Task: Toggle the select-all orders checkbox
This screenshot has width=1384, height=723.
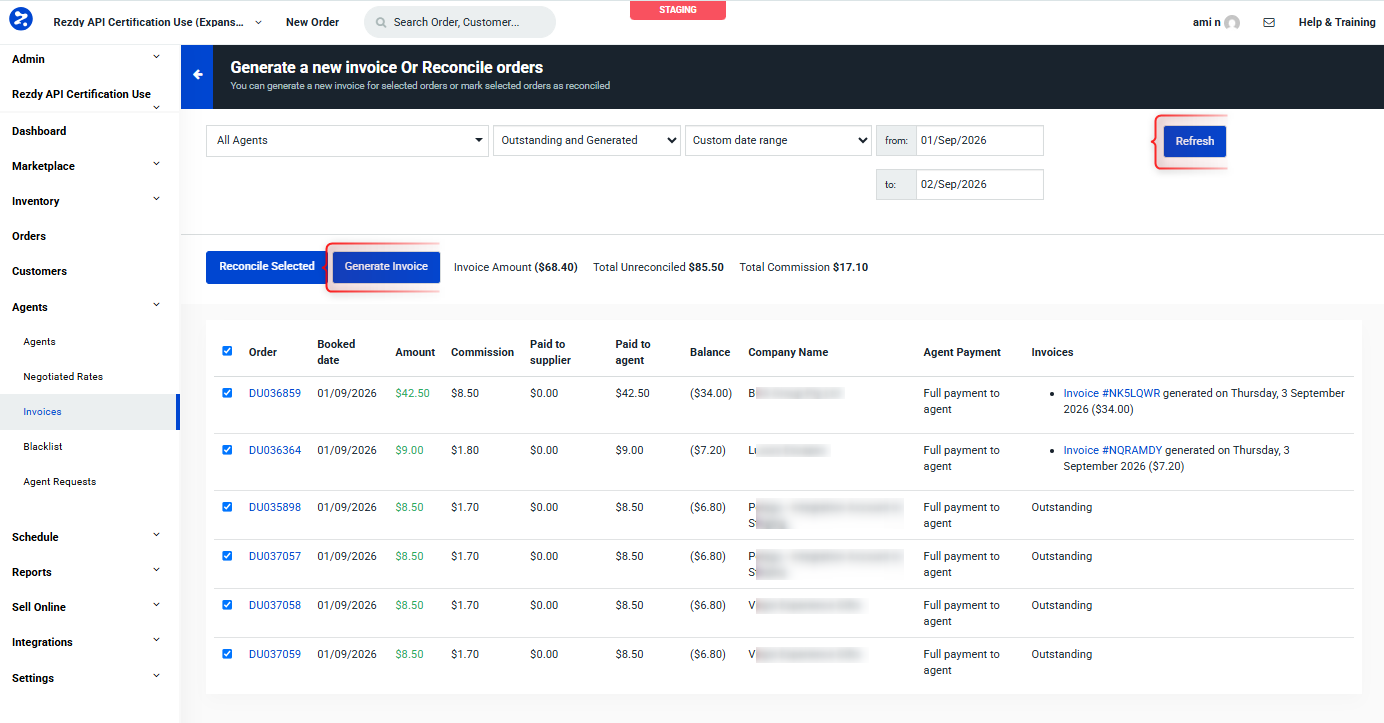Action: [227, 351]
